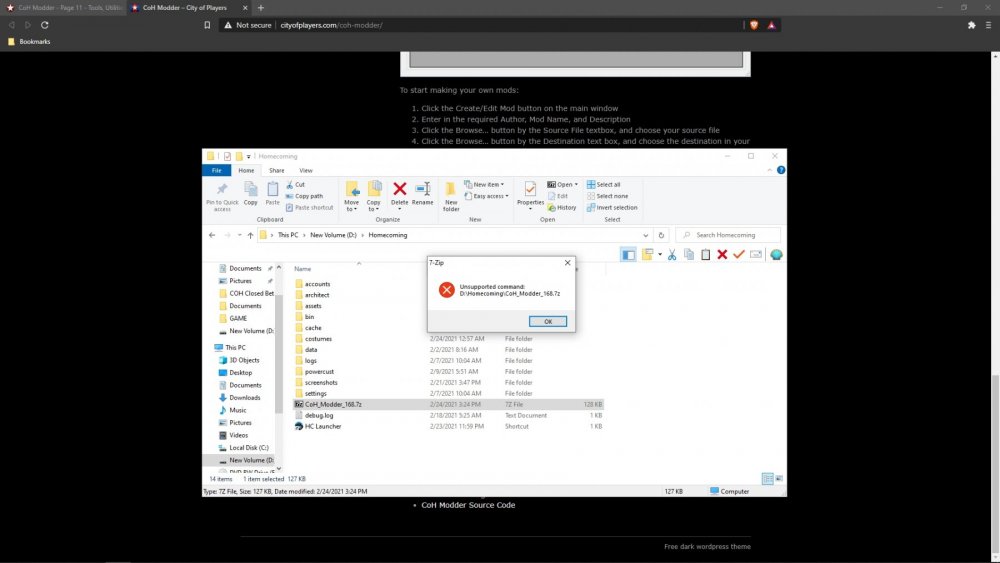Open the Share ribbon tab

coord(276,171)
